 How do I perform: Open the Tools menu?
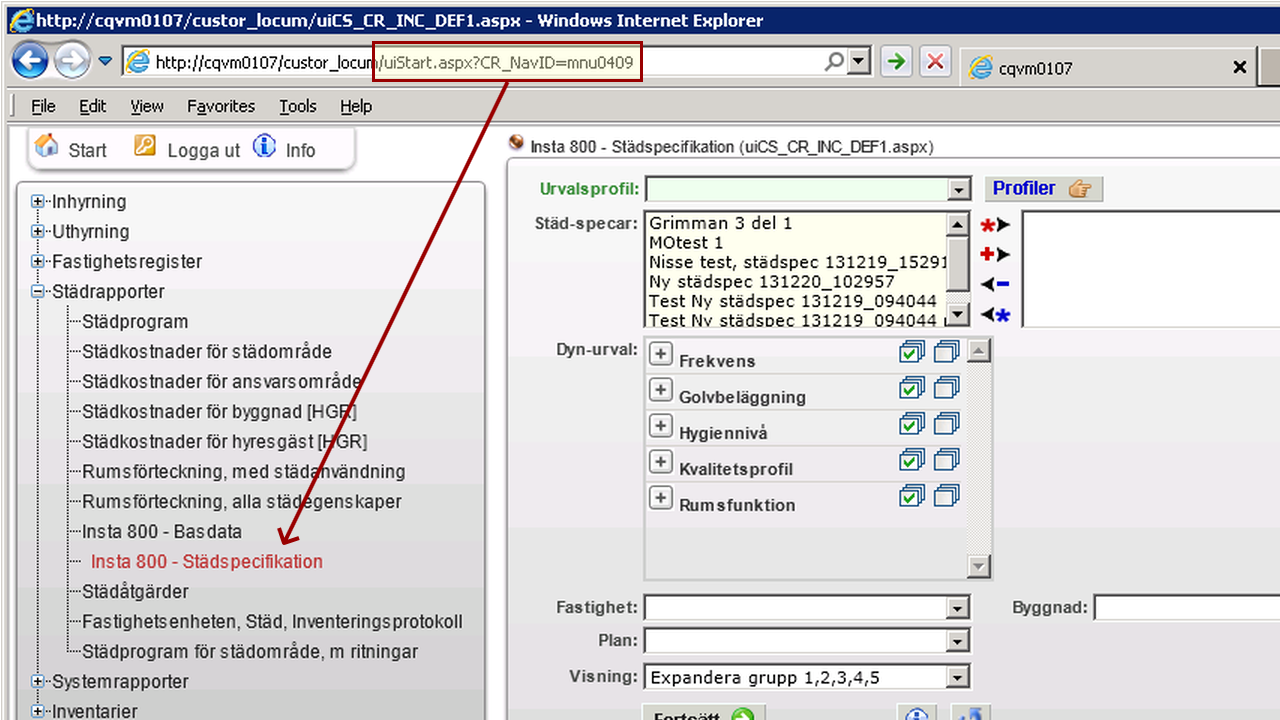[x=298, y=106]
